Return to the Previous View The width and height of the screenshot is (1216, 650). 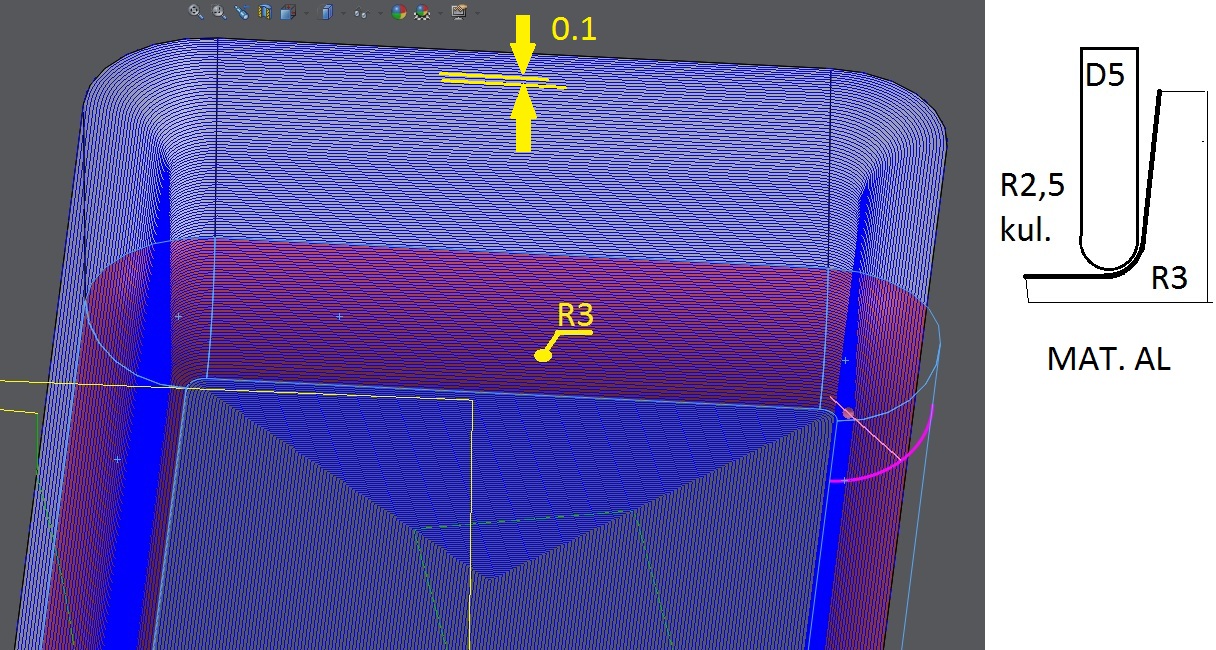point(241,12)
